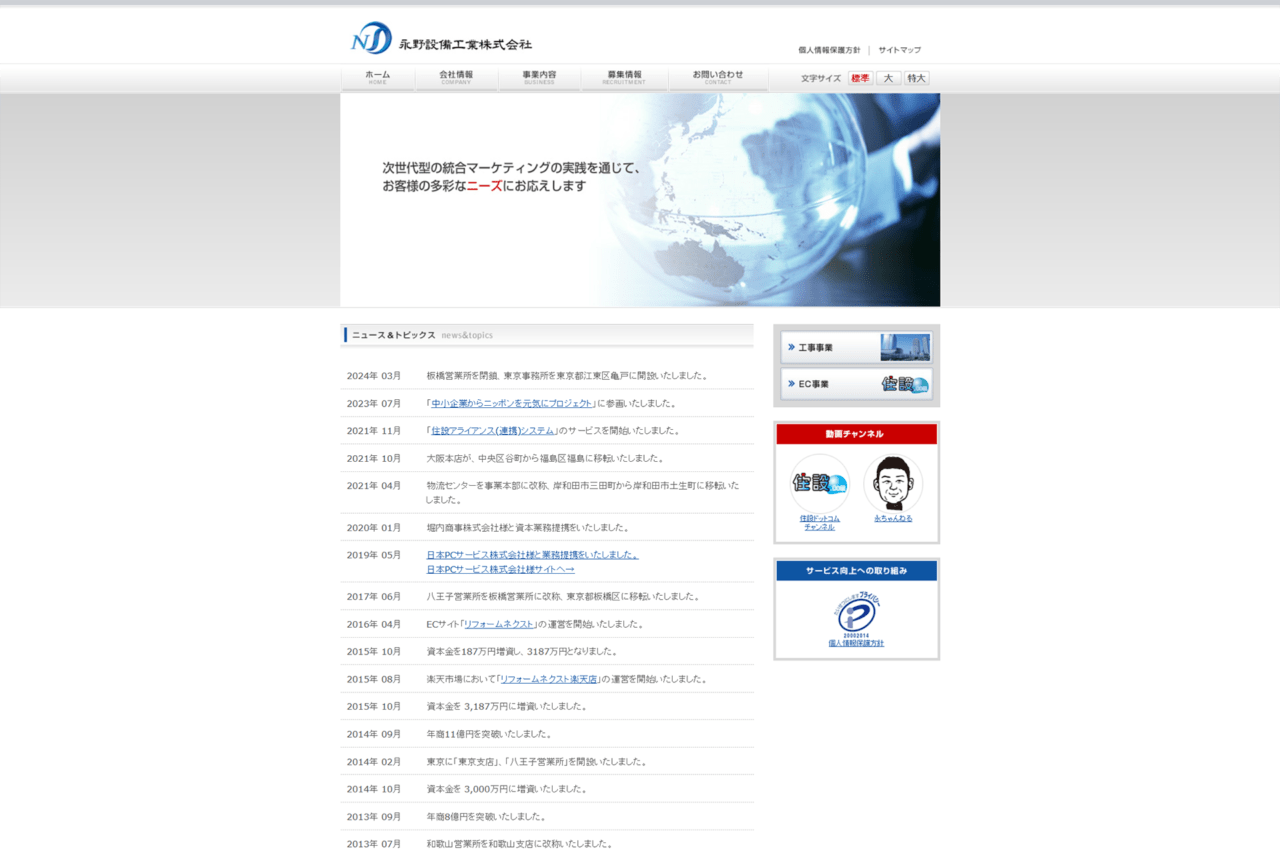Go to the ホーム tab

pos(377,77)
